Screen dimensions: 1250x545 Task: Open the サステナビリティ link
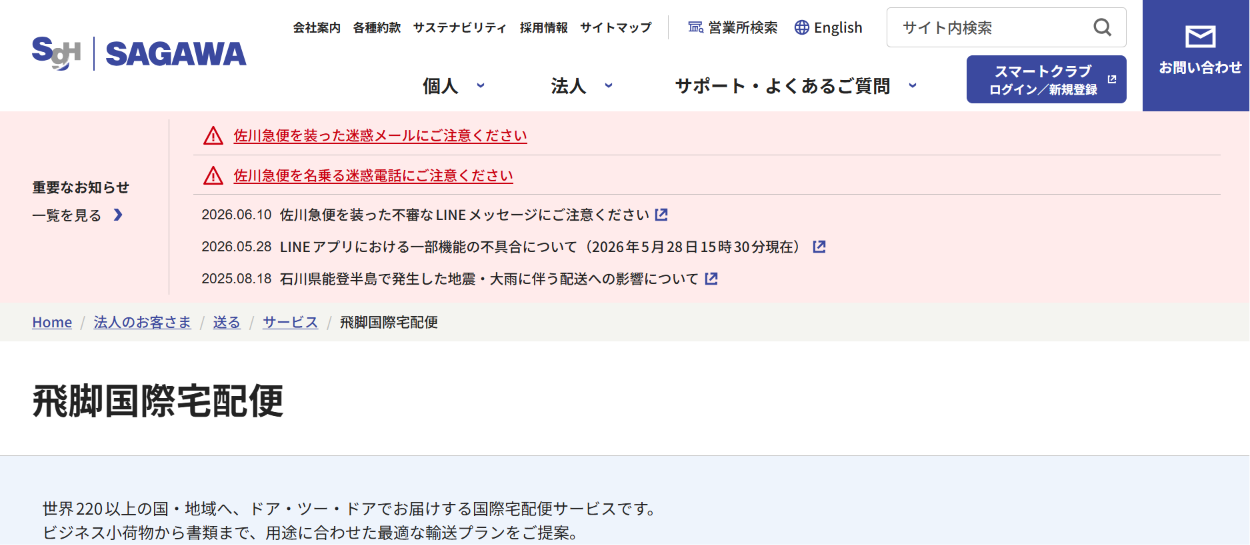point(460,28)
